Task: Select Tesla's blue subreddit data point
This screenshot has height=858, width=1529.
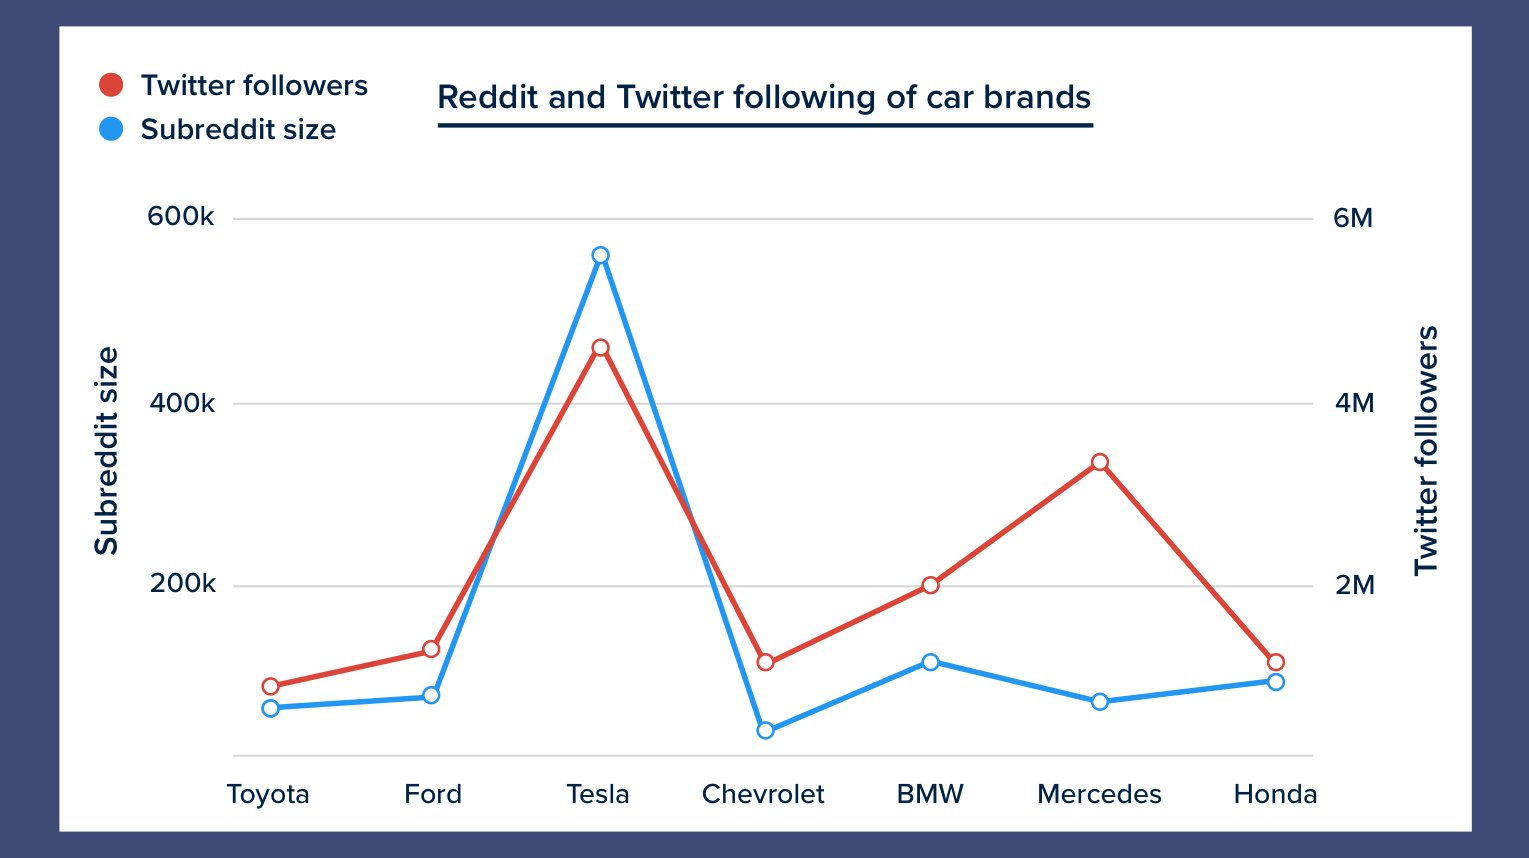Action: pos(600,255)
